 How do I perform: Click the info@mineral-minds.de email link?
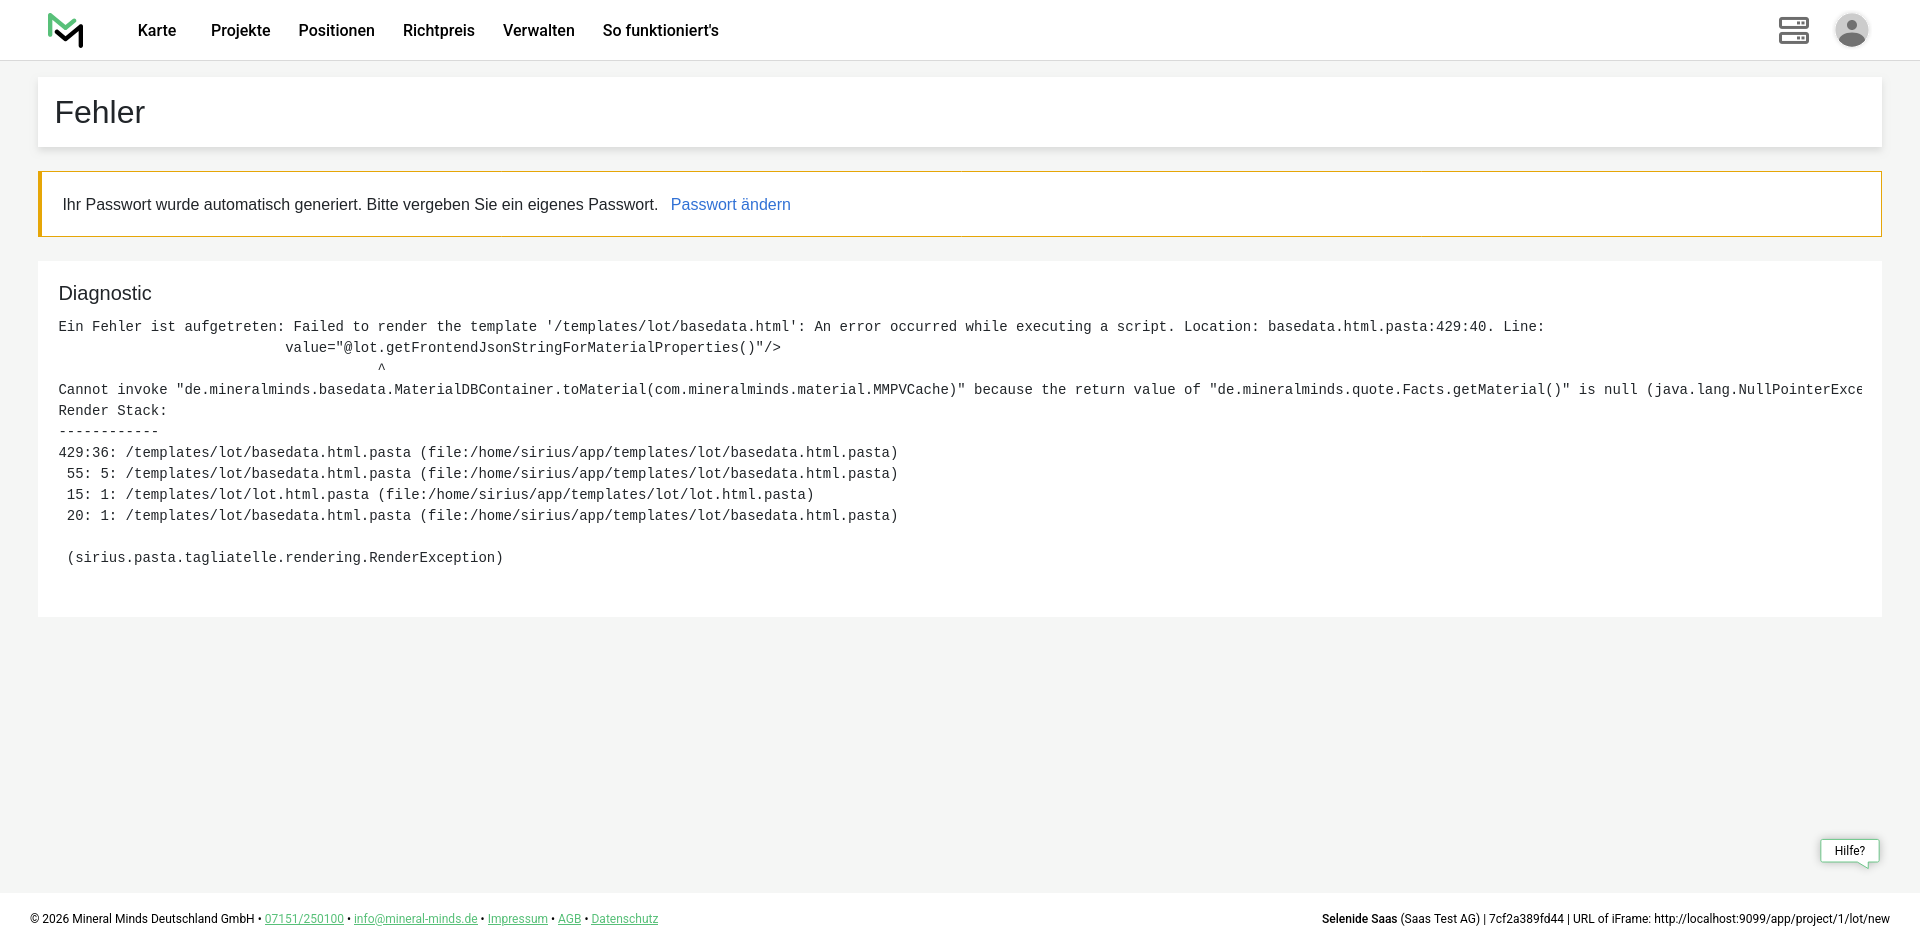[x=415, y=919]
